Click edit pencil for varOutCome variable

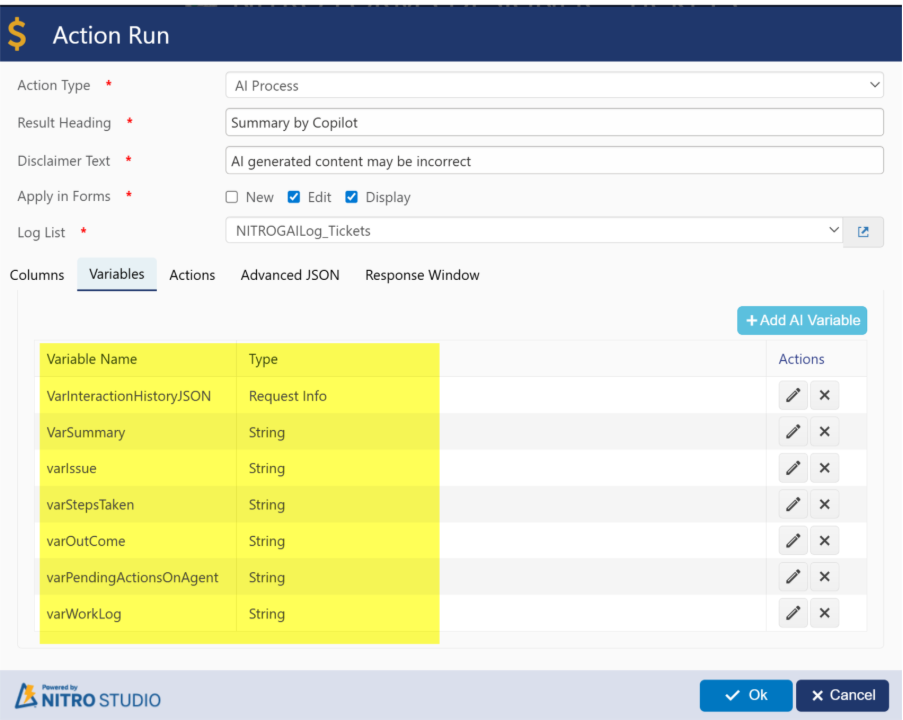[x=793, y=541]
